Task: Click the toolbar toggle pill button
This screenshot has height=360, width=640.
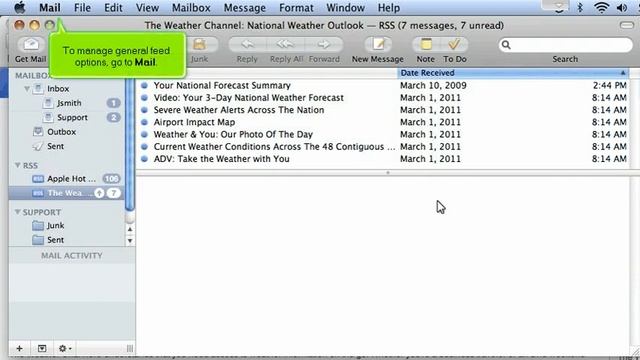Action: (x=627, y=25)
